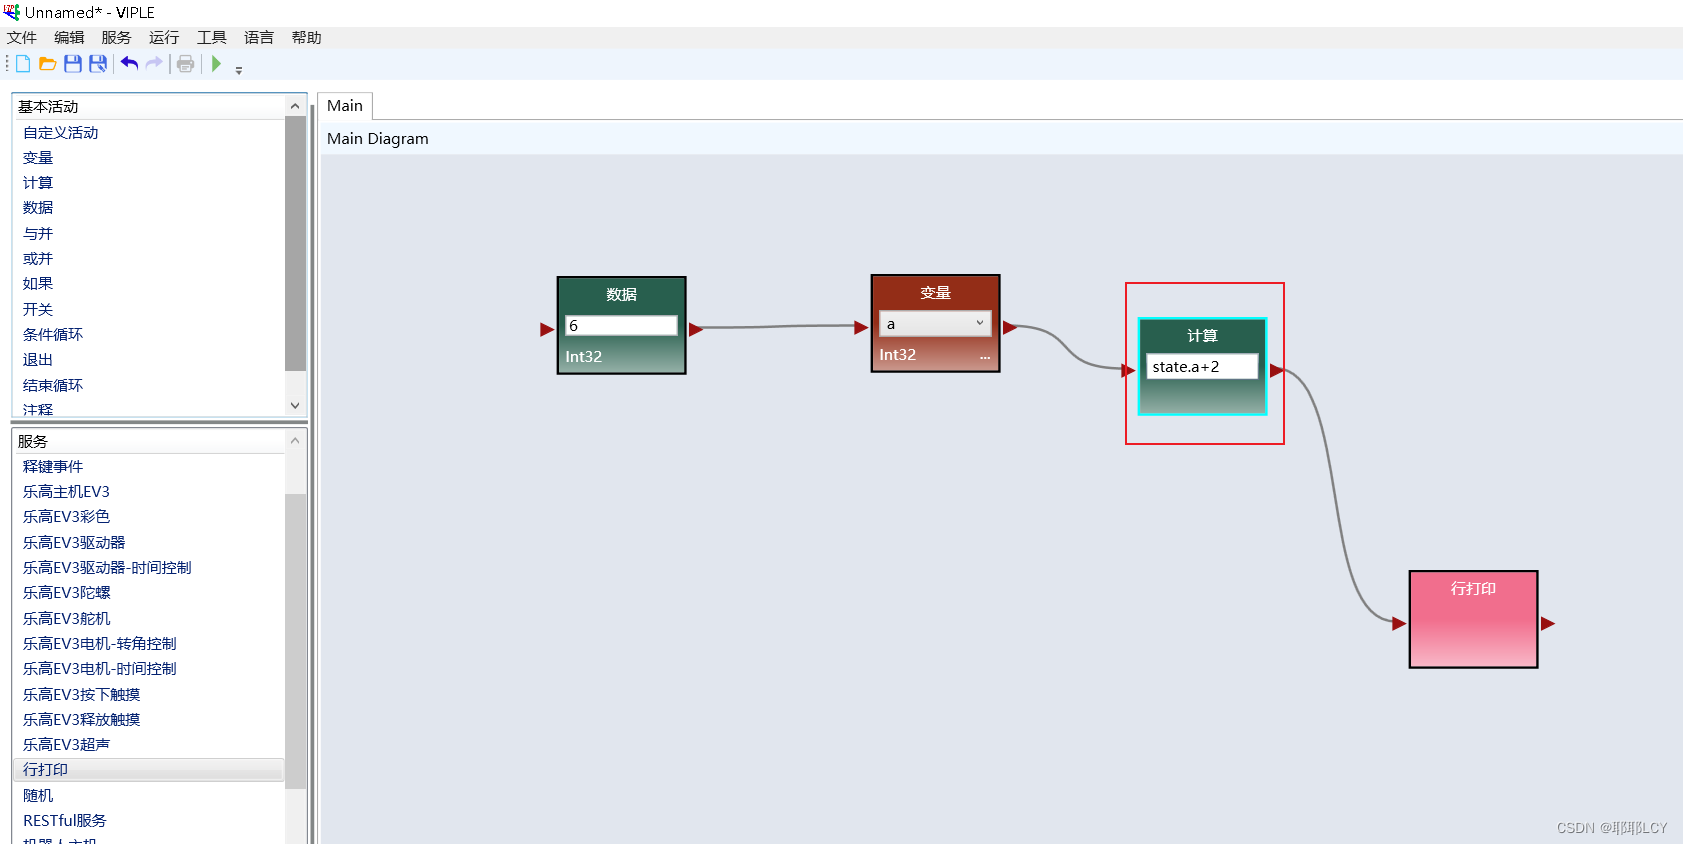Open the 语言 menu
Screen dimensions: 1683x844
tap(259, 38)
